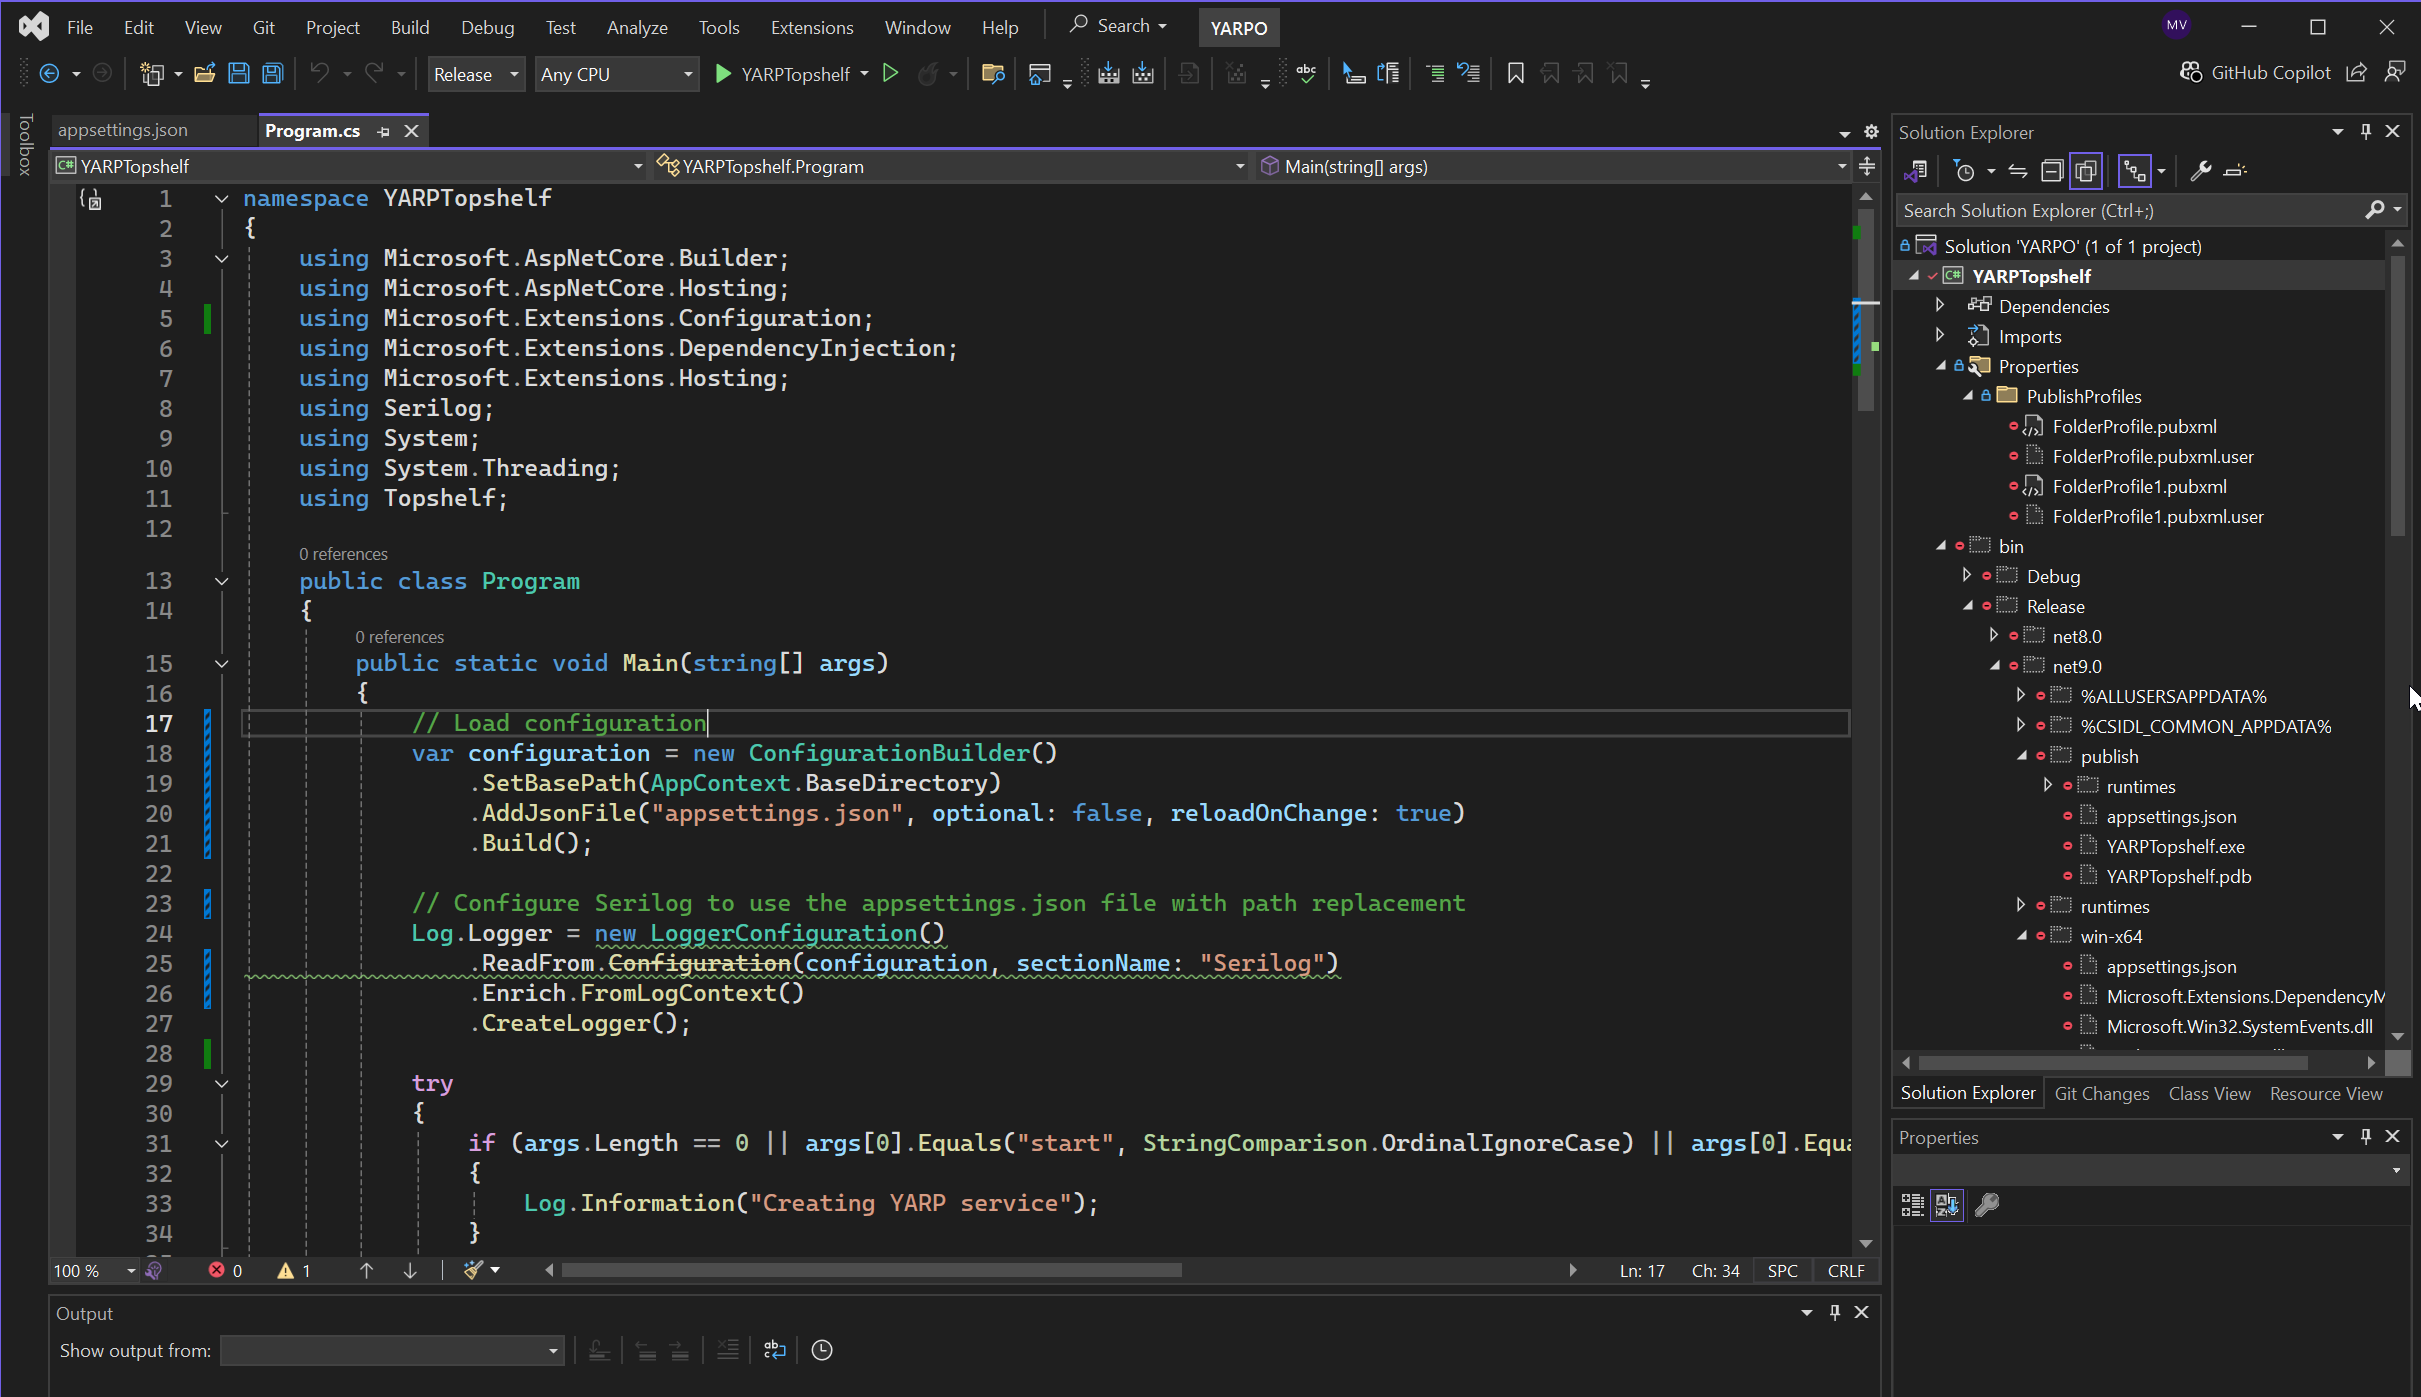Screen dimensions: 2421x1397
Task: Open the YARPTopshelf.Program type dropdown
Action: pyautogui.click(x=950, y=166)
